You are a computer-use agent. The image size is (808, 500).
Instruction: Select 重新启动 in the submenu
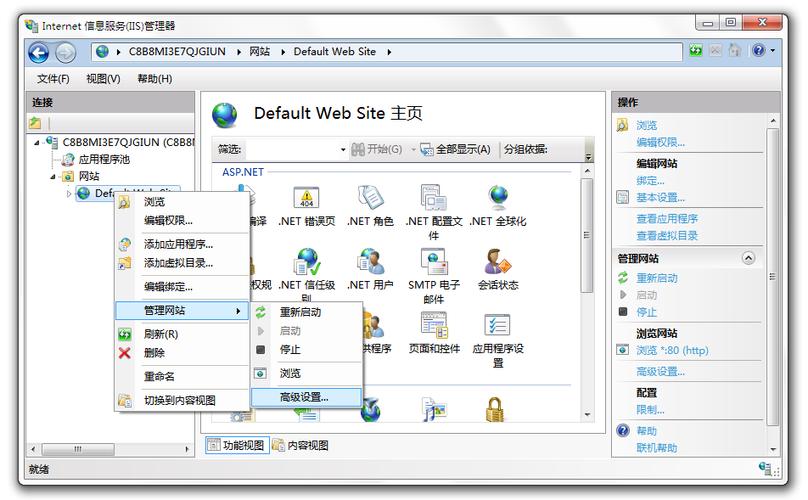[307, 312]
